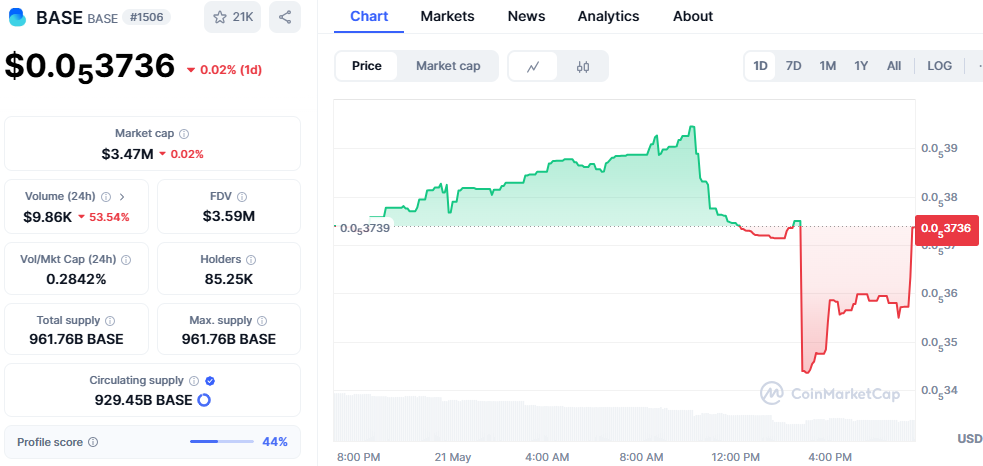This screenshot has width=983, height=466.
Task: Click the #1506 rank badge
Action: point(146,18)
